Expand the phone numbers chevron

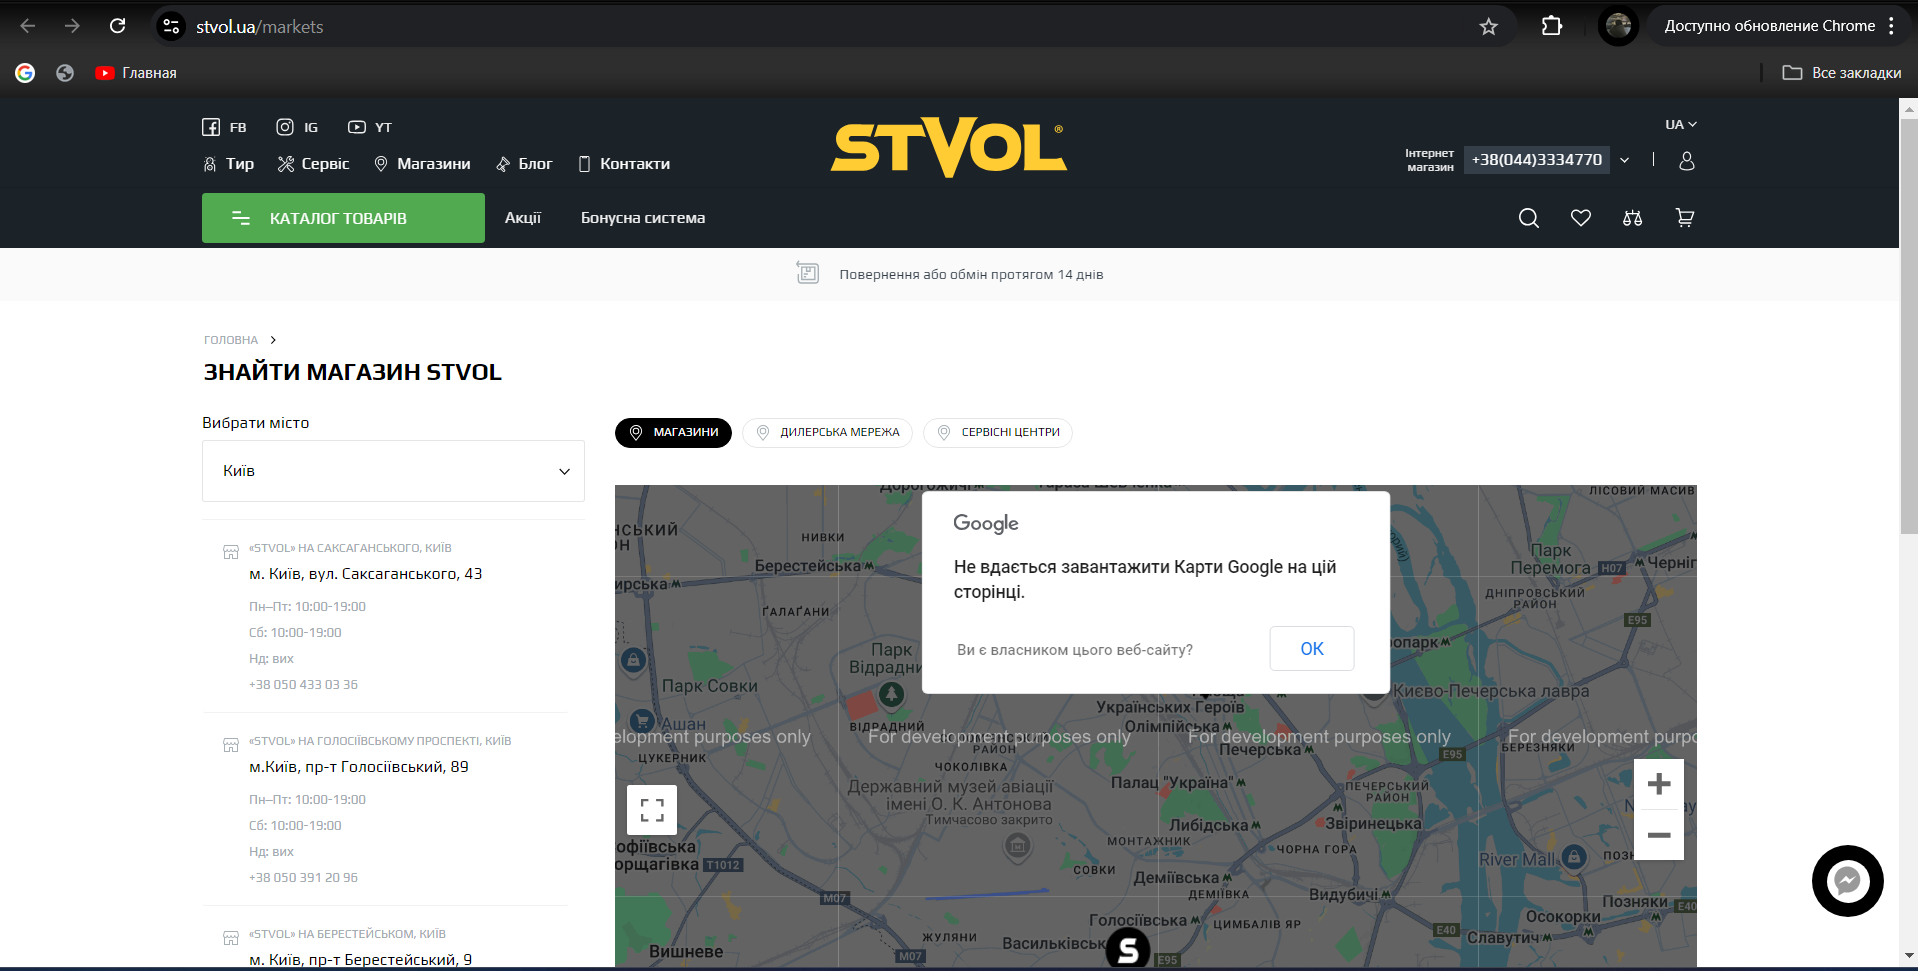(x=1625, y=160)
